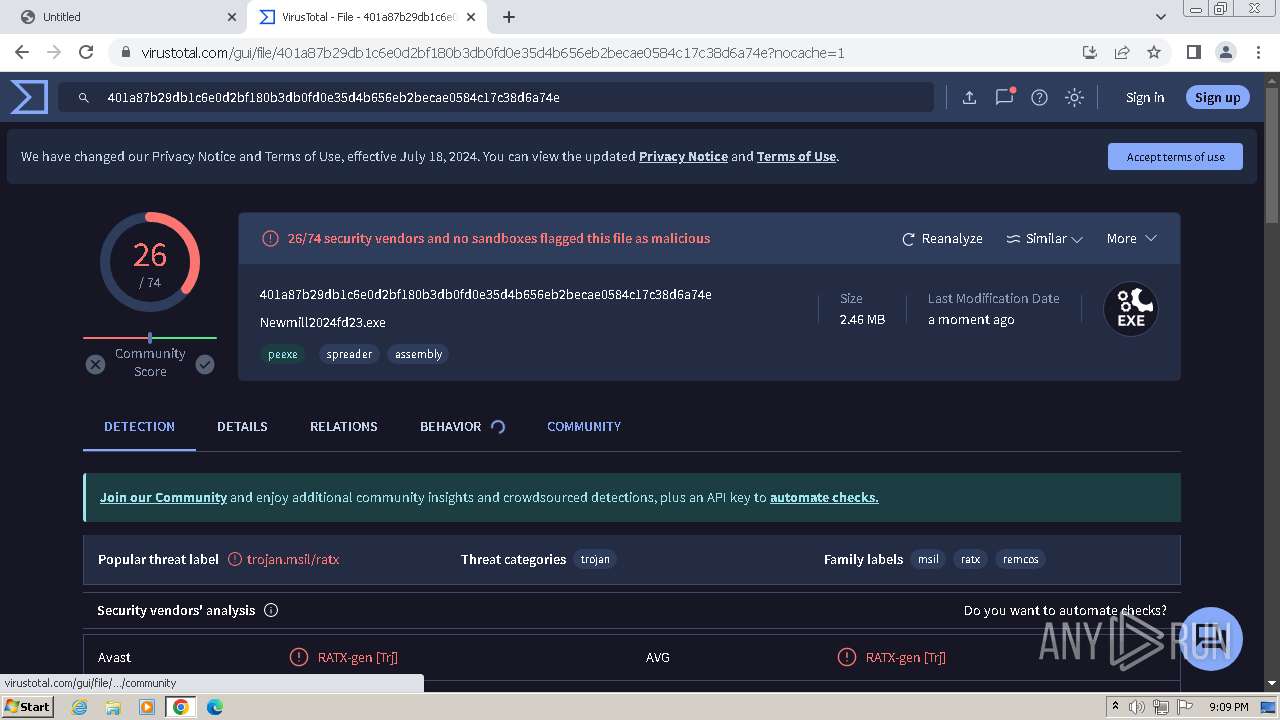Click the EXE file type icon
Screen dimensions: 1280x720
pos(1131,309)
